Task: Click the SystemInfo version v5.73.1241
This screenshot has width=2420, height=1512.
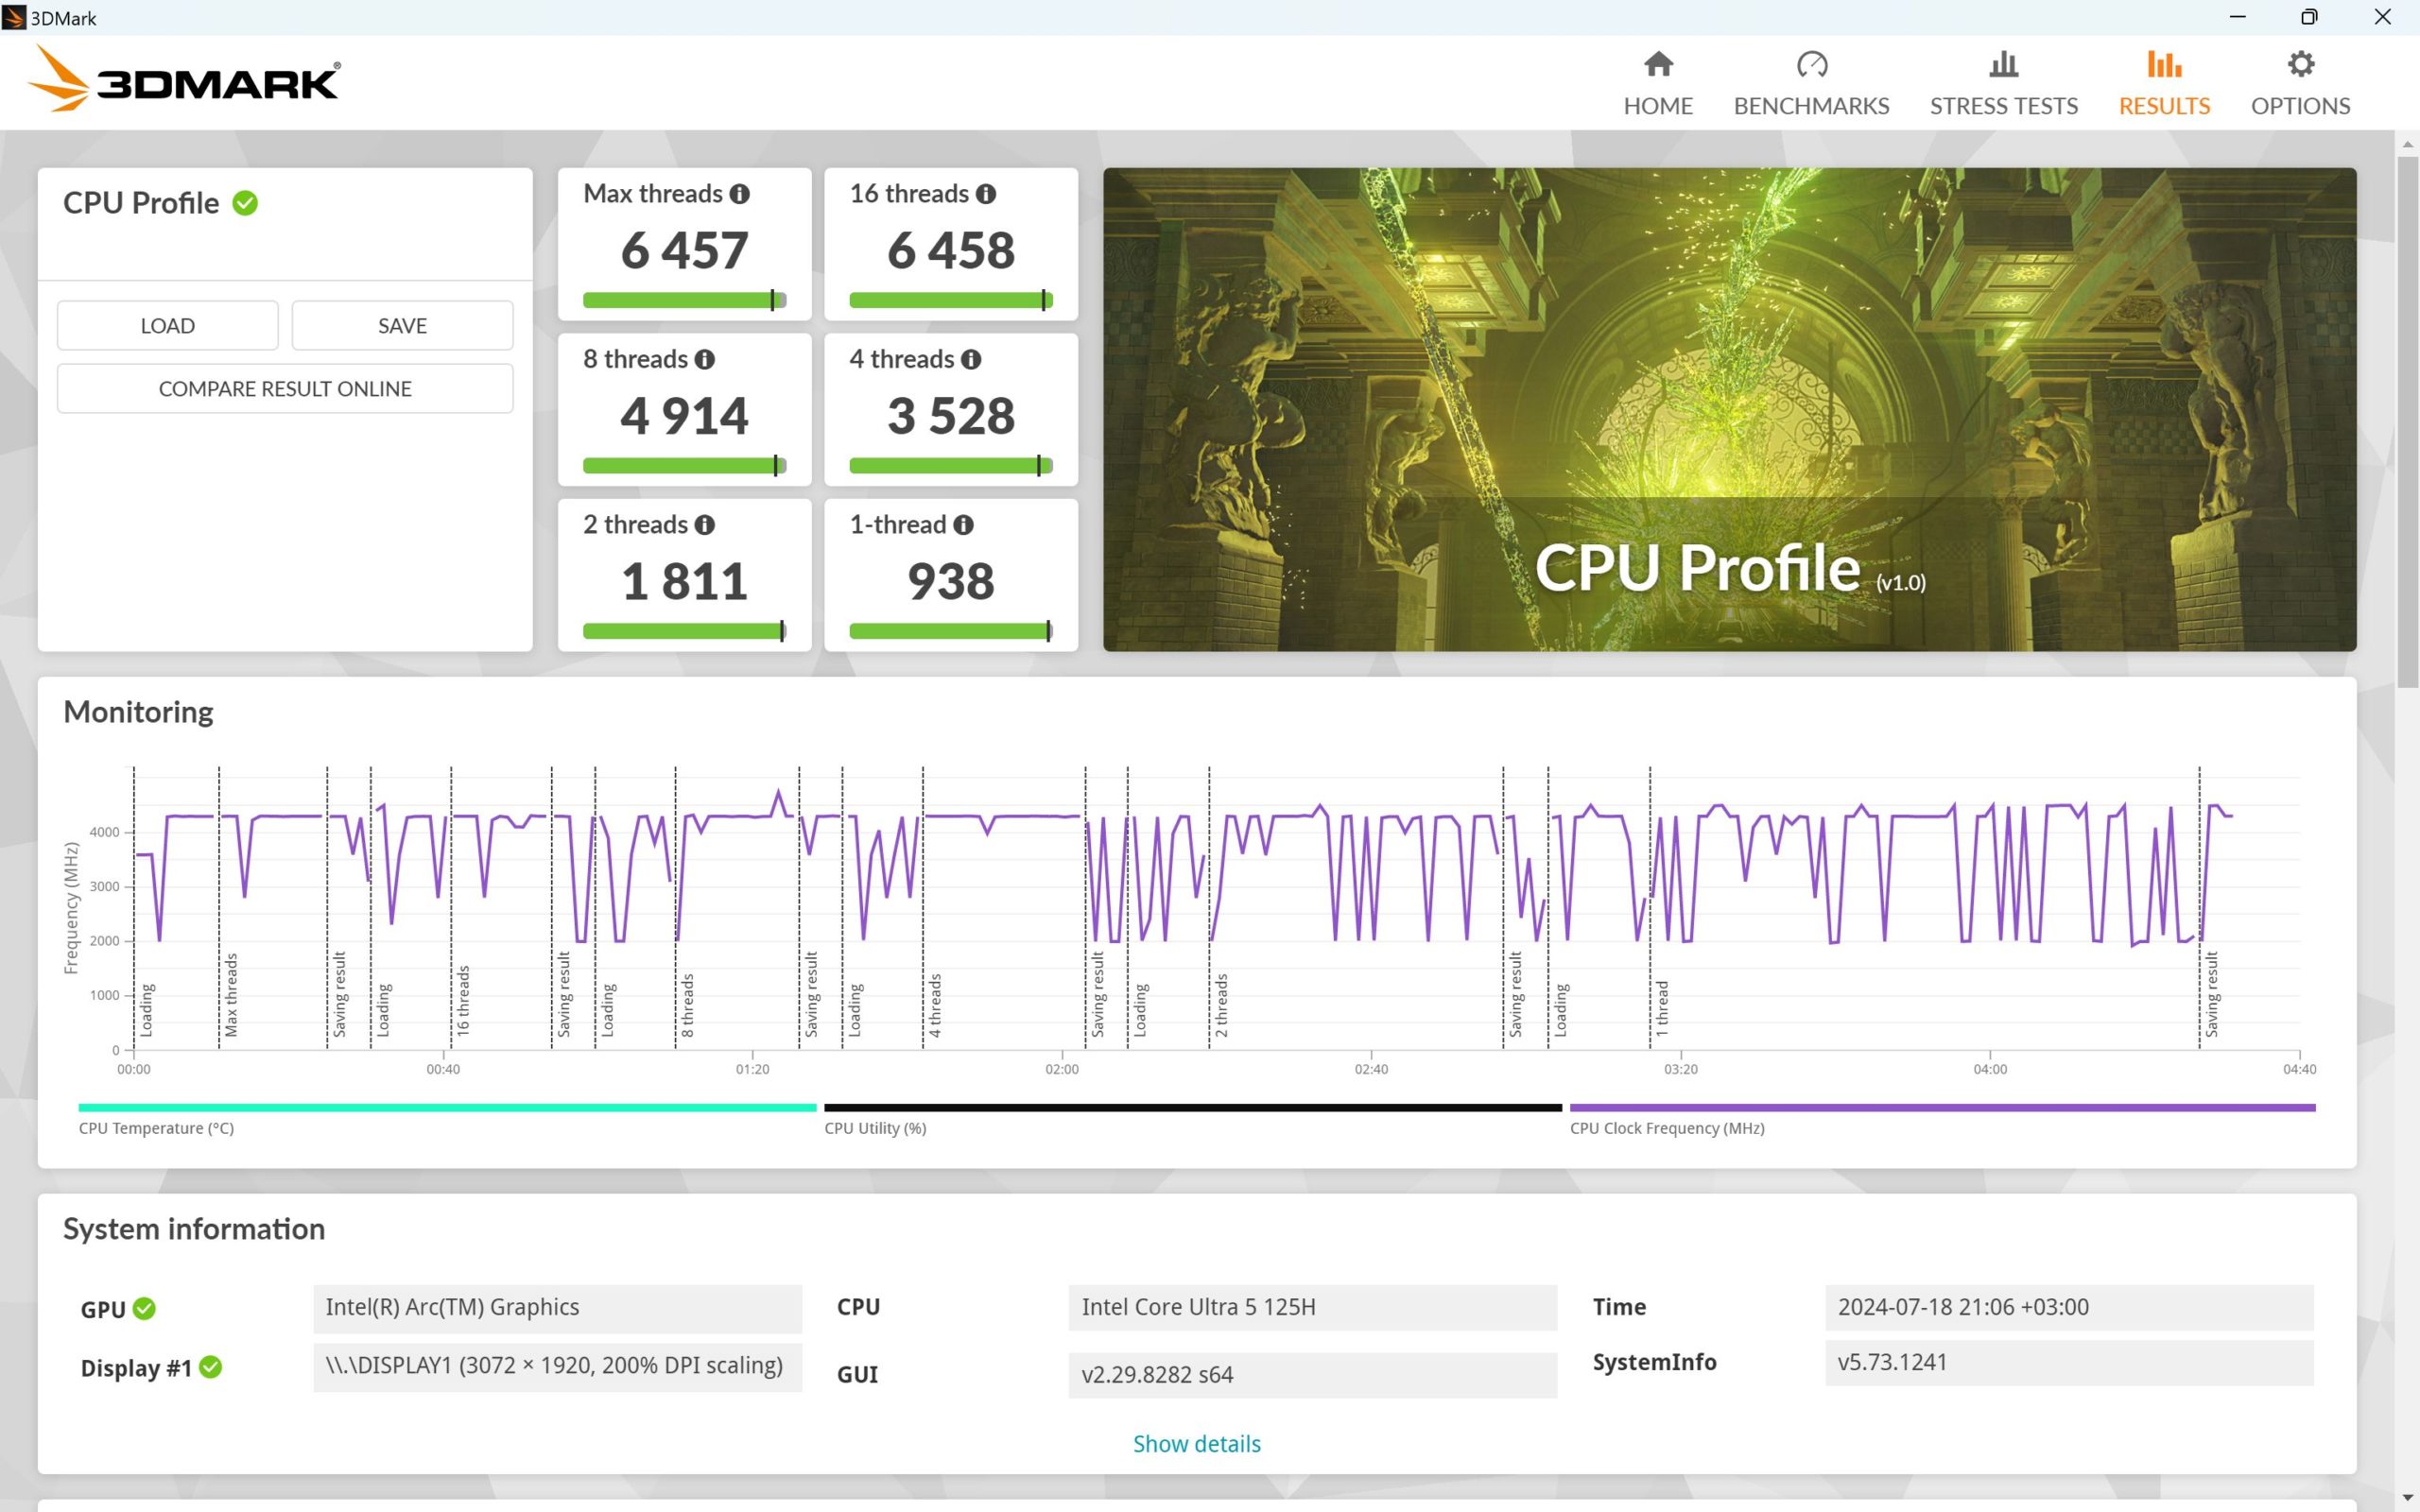Action: pyautogui.click(x=2069, y=1363)
